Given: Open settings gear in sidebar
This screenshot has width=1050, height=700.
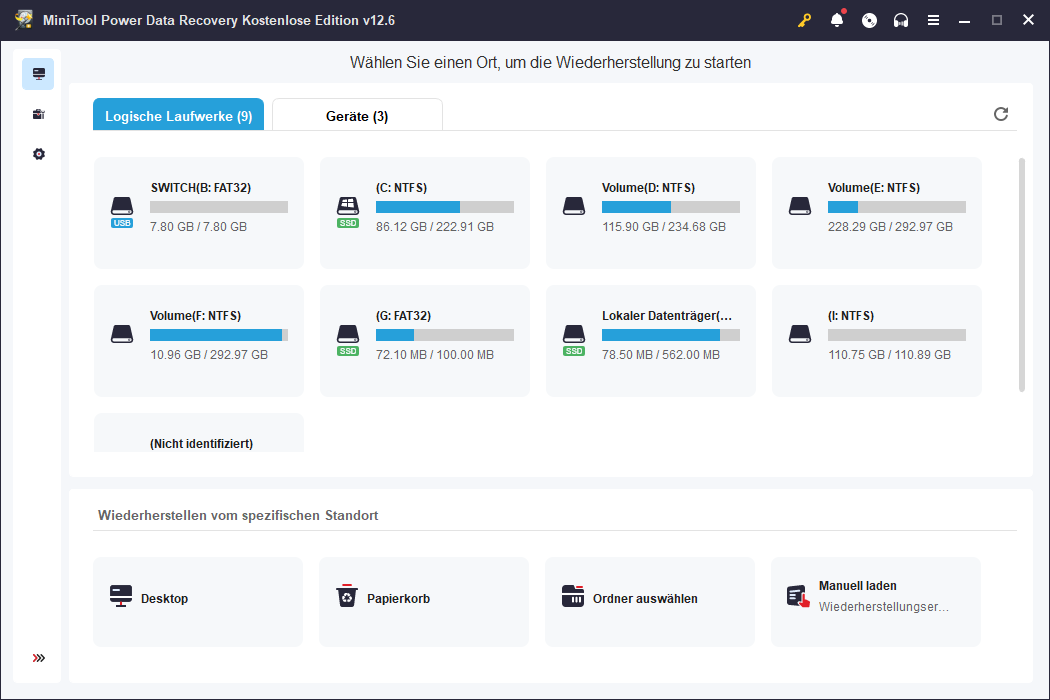Looking at the screenshot, I should 39,154.
